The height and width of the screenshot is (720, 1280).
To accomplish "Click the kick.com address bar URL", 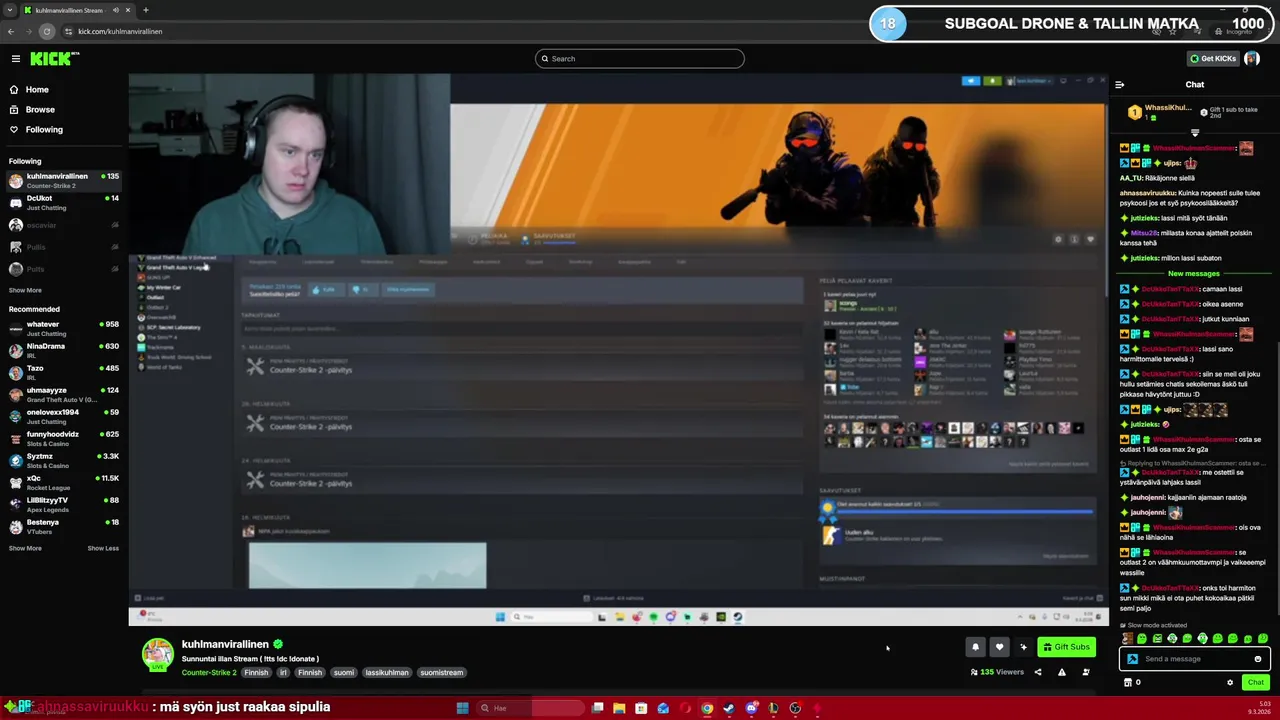I will pyautogui.click(x=120, y=31).
